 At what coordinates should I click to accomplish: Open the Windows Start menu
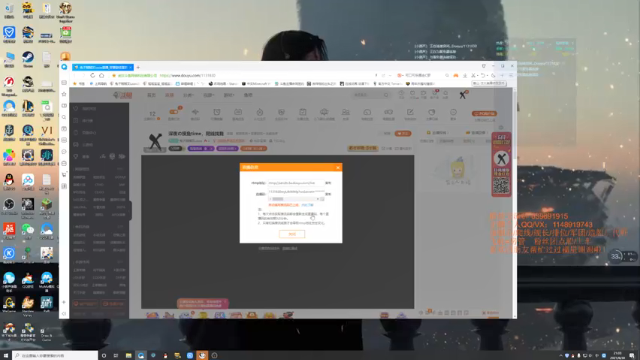(x=6, y=356)
